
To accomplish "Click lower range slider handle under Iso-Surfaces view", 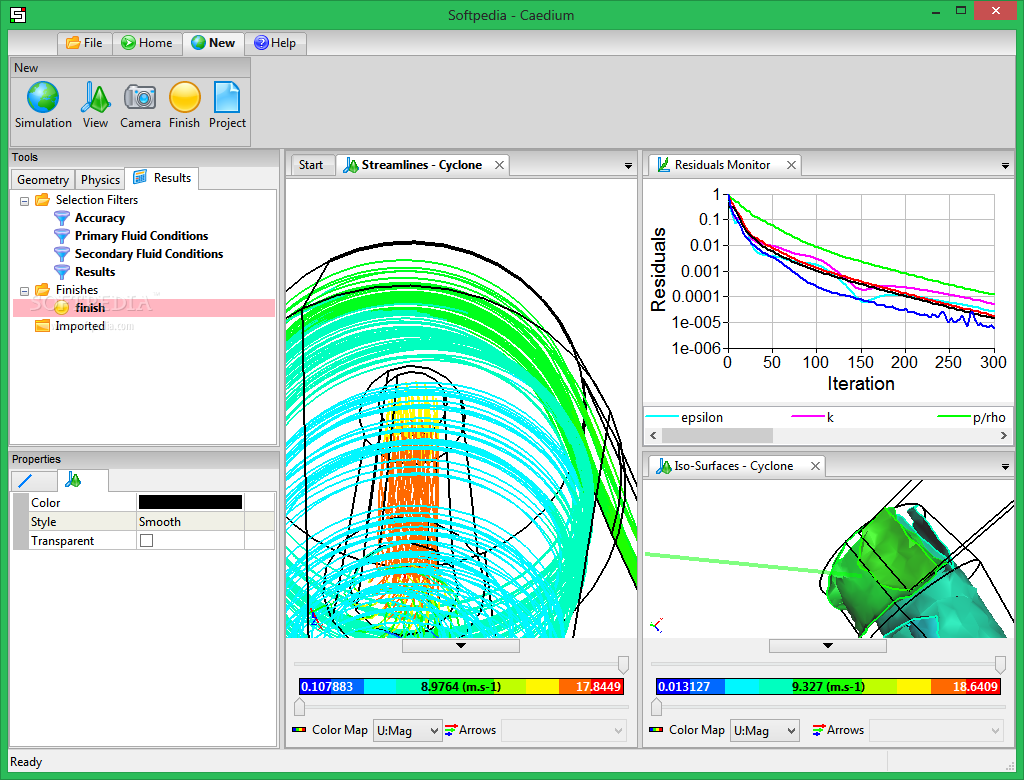I will point(656,707).
